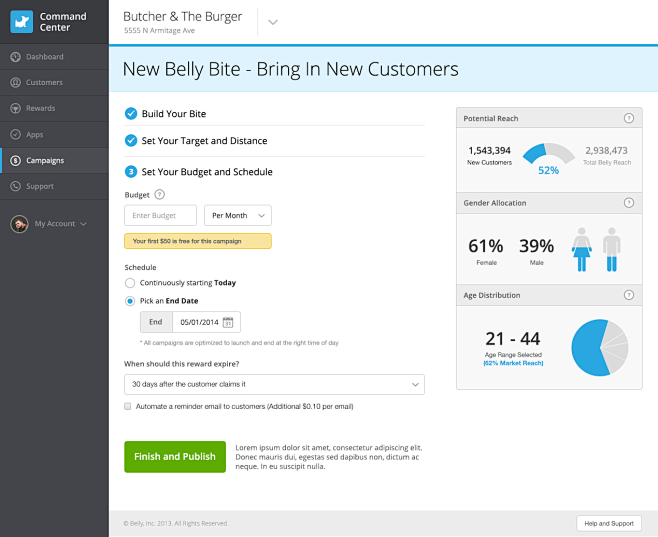Open the reward expiration dropdown
The height and width of the screenshot is (537, 658).
click(274, 384)
